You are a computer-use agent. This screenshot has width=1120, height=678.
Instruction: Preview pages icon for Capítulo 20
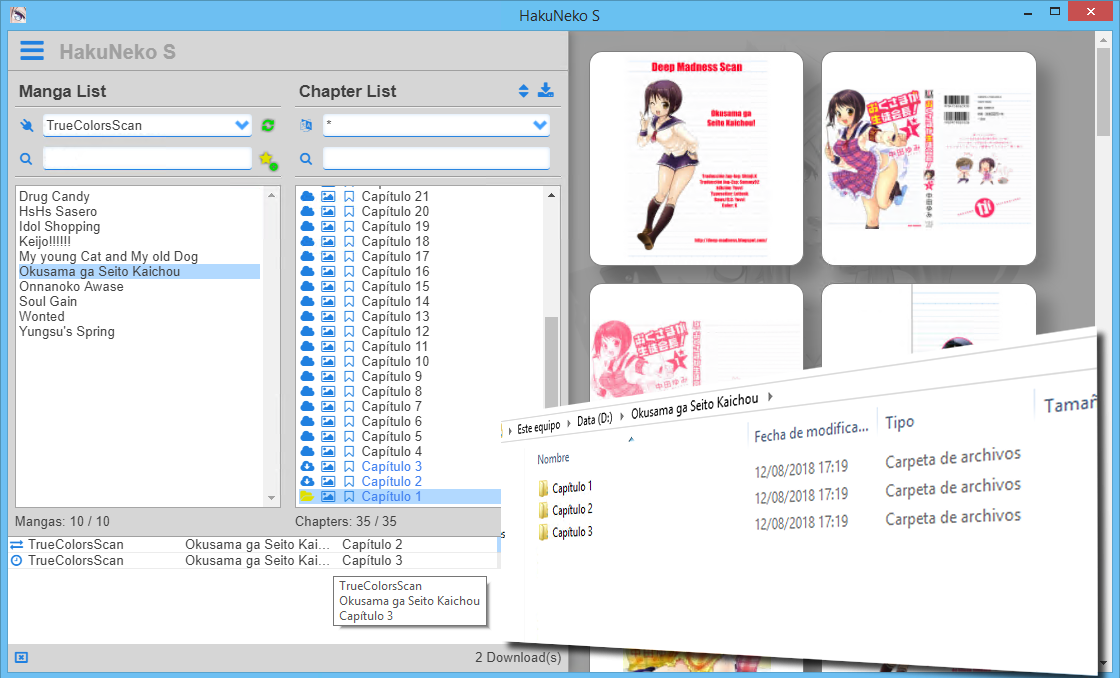click(328, 211)
